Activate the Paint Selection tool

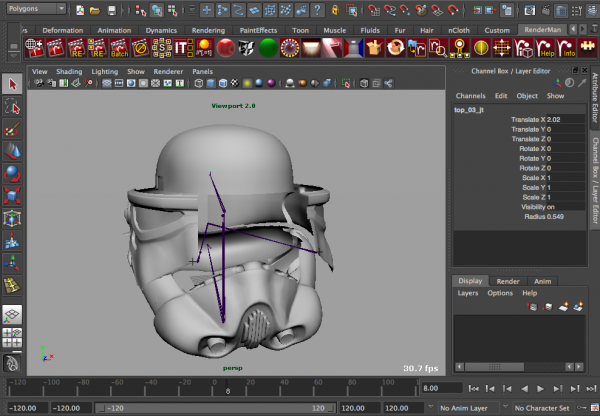(12, 129)
